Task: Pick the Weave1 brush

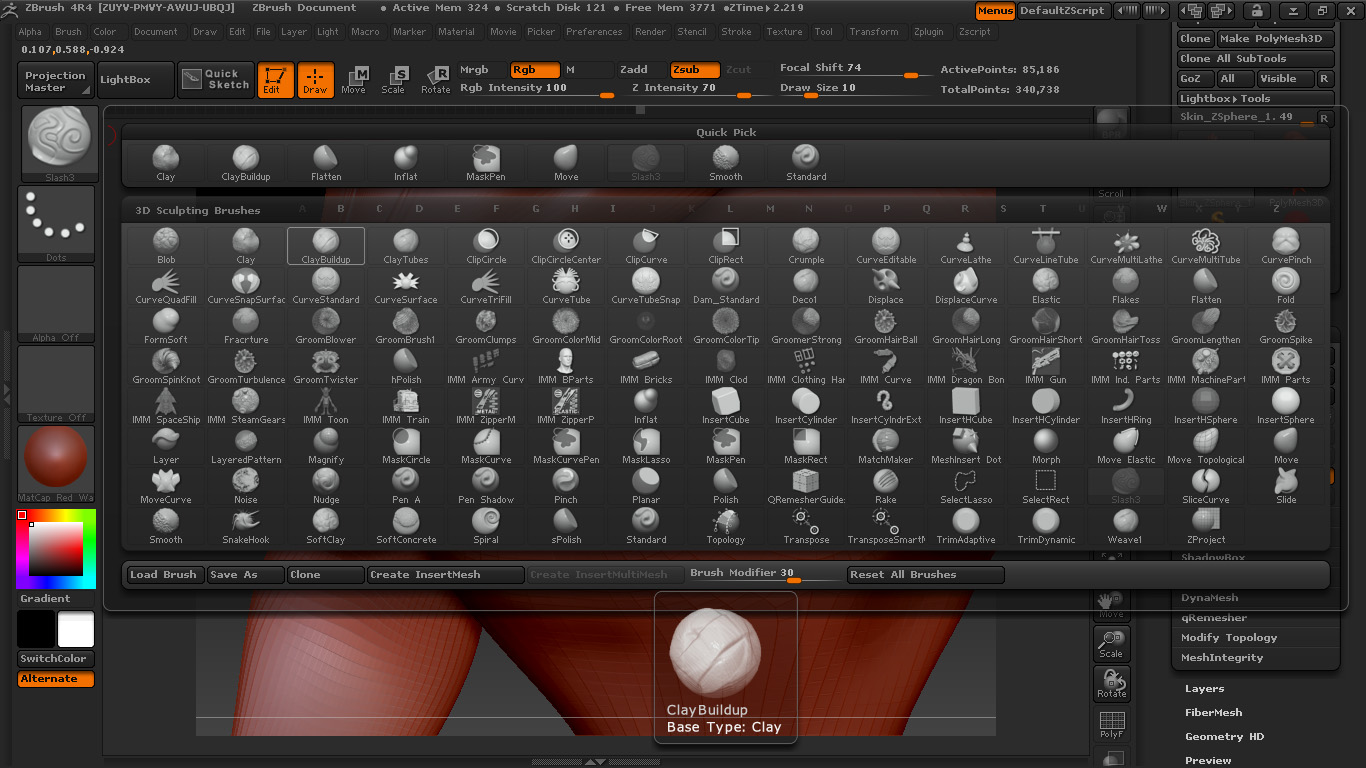Action: coord(1126,526)
